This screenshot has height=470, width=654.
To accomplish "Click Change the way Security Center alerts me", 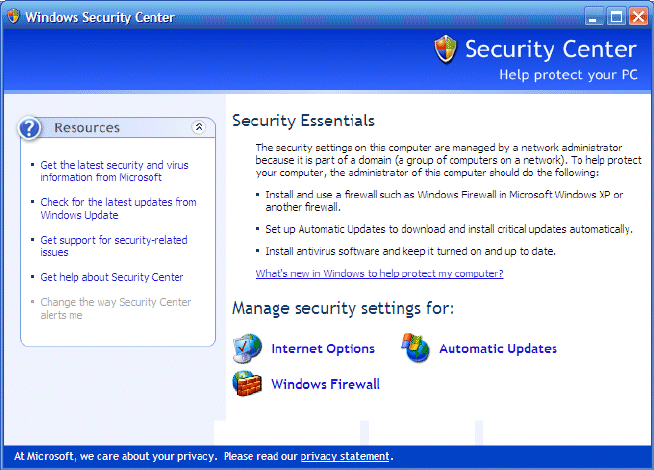I will tap(115, 308).
